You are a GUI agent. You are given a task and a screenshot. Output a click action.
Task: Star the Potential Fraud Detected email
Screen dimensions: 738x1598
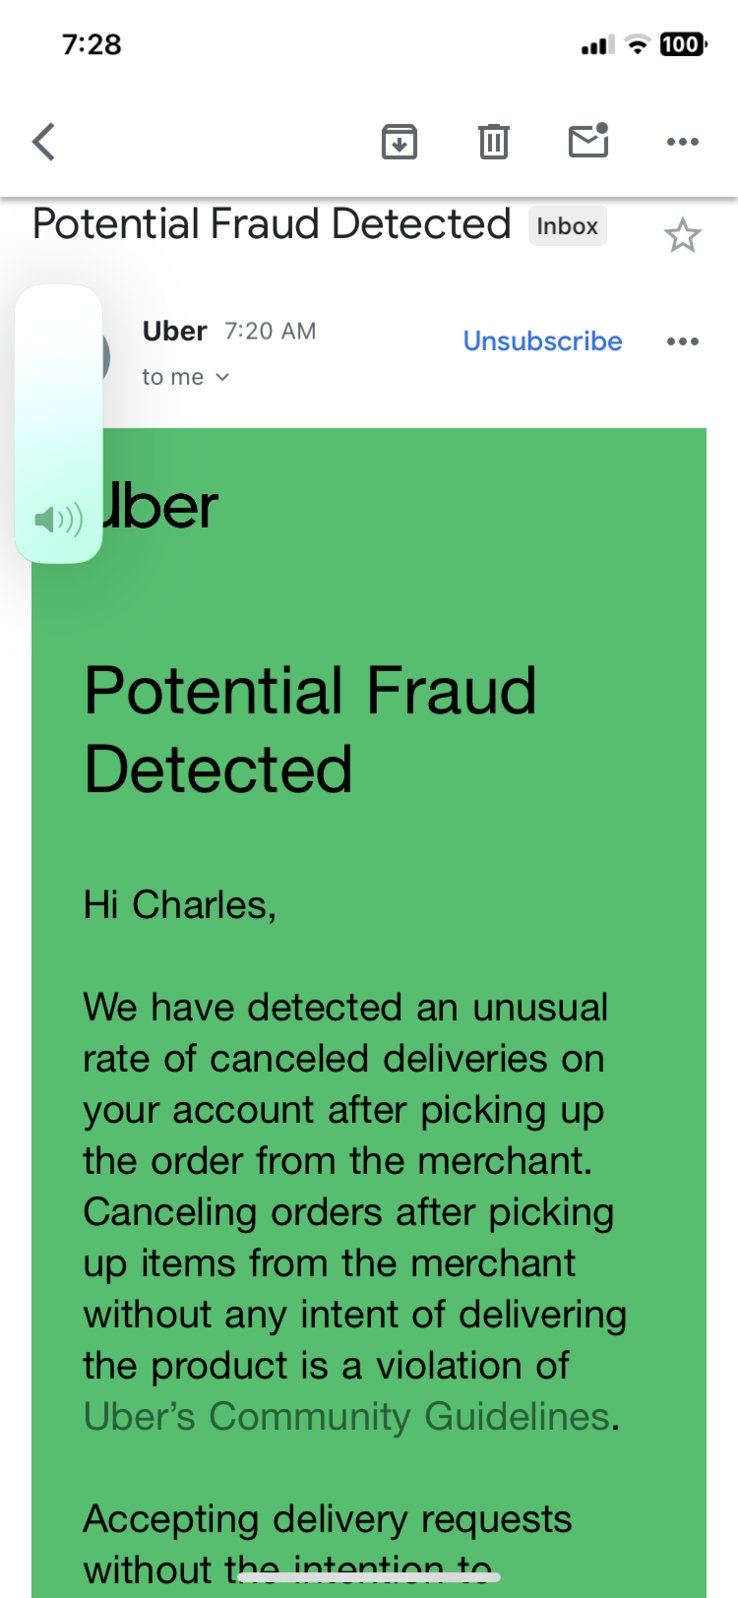(683, 235)
